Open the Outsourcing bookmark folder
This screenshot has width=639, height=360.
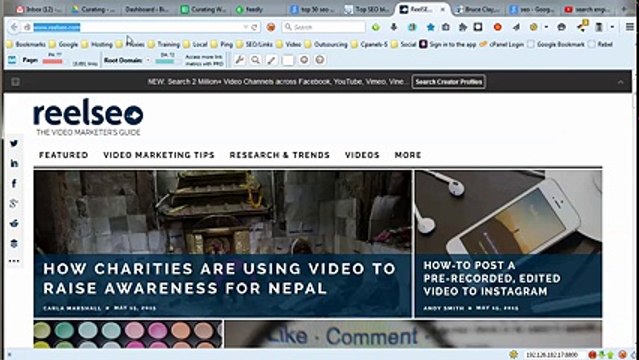click(x=326, y=44)
